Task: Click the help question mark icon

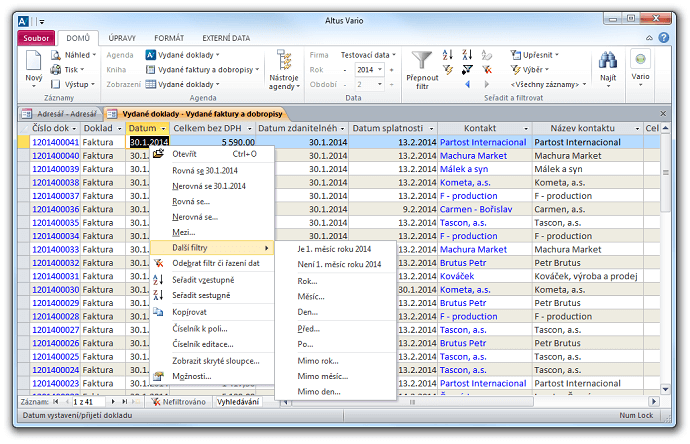Action: click(664, 38)
